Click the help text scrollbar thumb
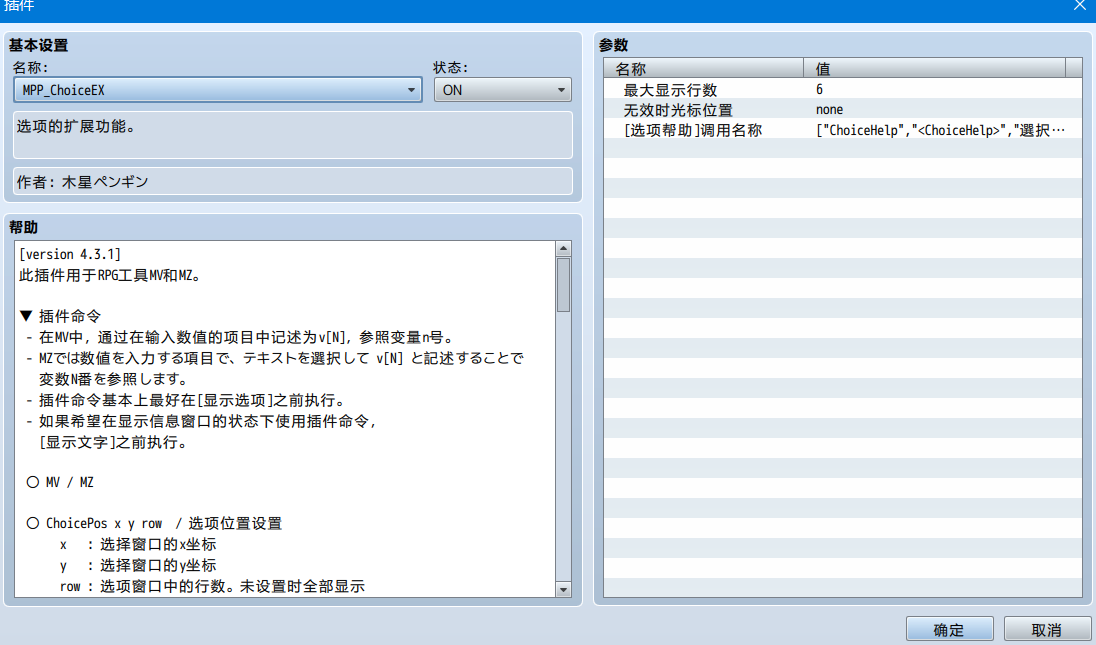 pyautogui.click(x=563, y=285)
